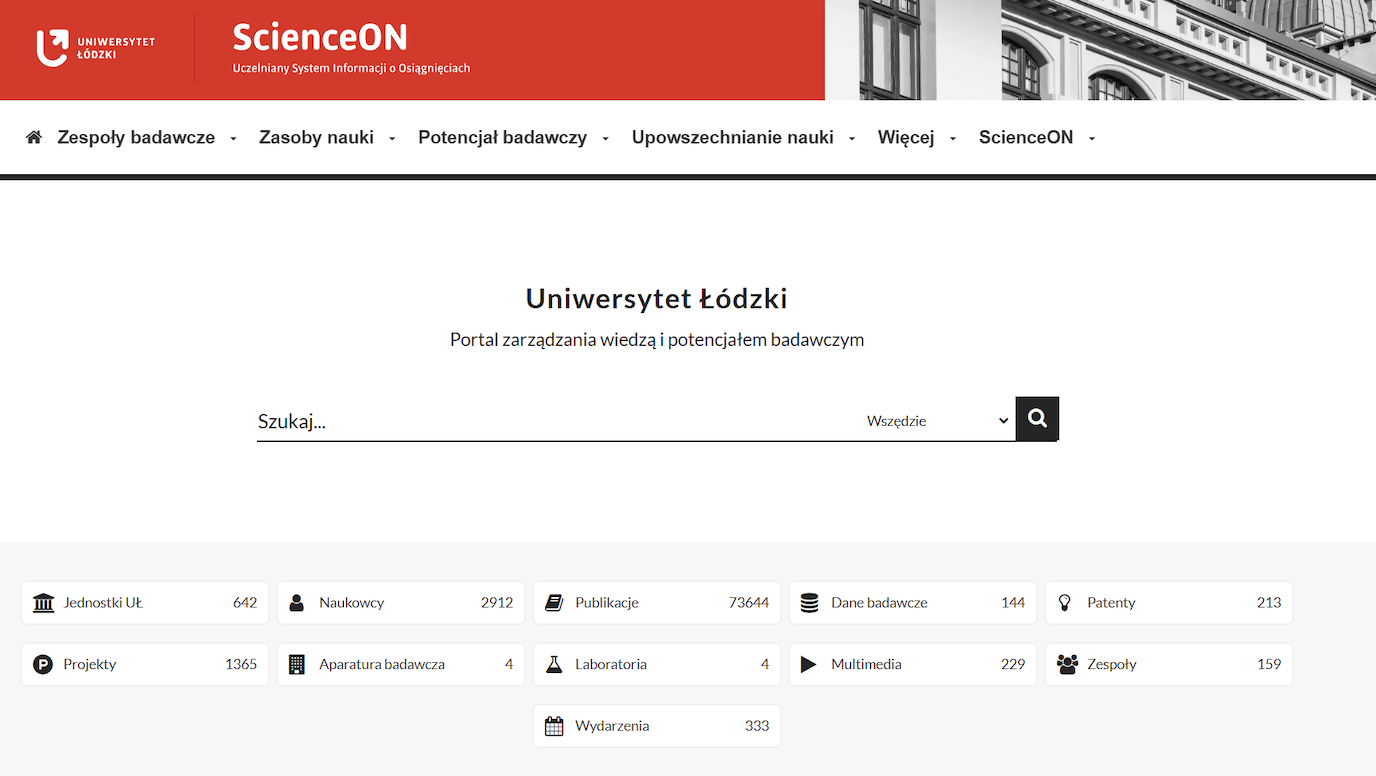Click the Uniwersytet Łódzki logo
The height and width of the screenshot is (776, 1376).
(x=96, y=47)
